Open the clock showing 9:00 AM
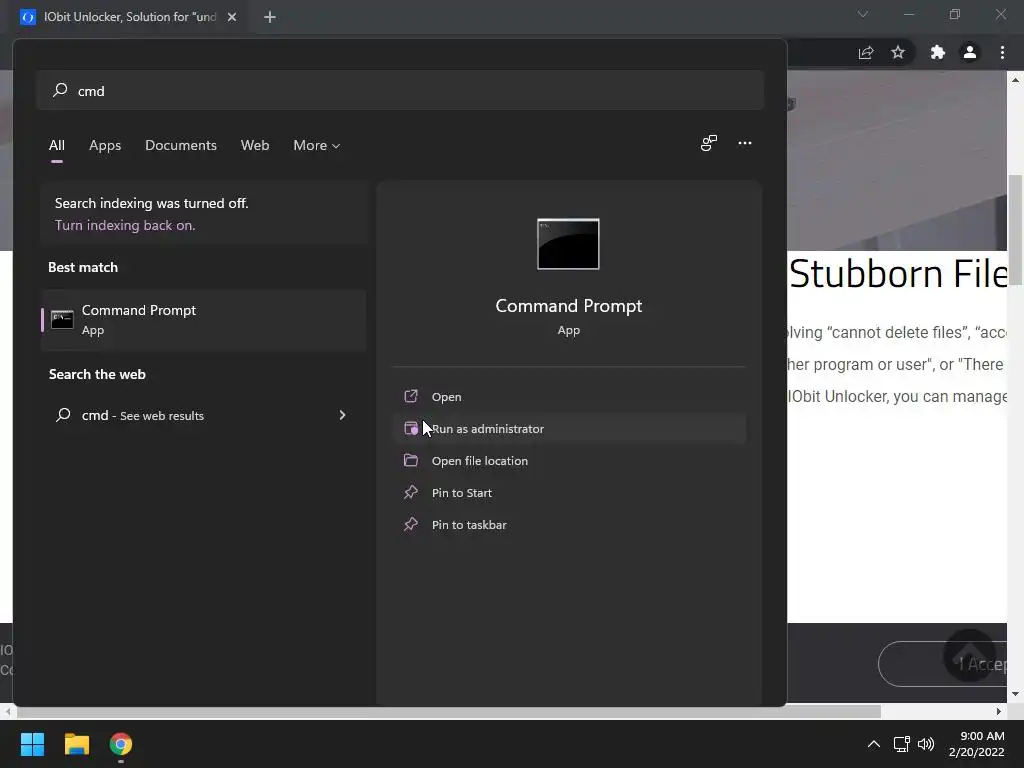 [x=977, y=744]
